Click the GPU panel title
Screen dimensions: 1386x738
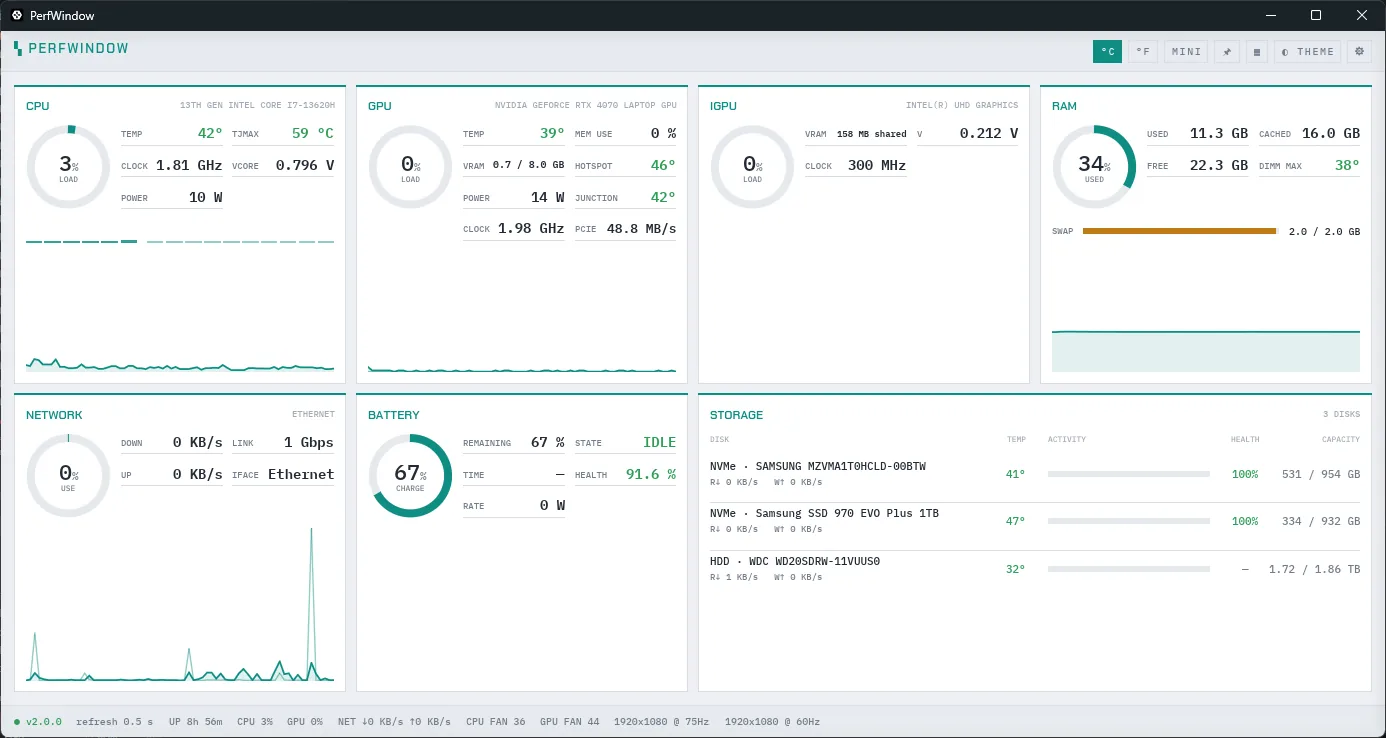pyautogui.click(x=380, y=106)
